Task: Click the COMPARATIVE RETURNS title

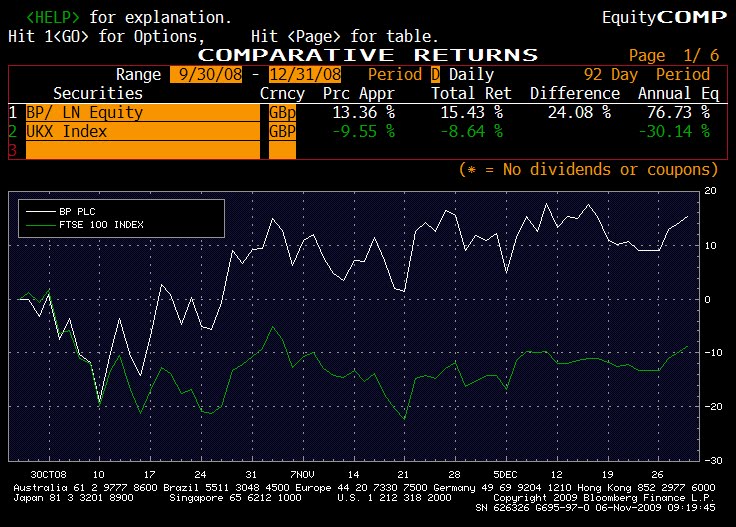Action: [368, 55]
